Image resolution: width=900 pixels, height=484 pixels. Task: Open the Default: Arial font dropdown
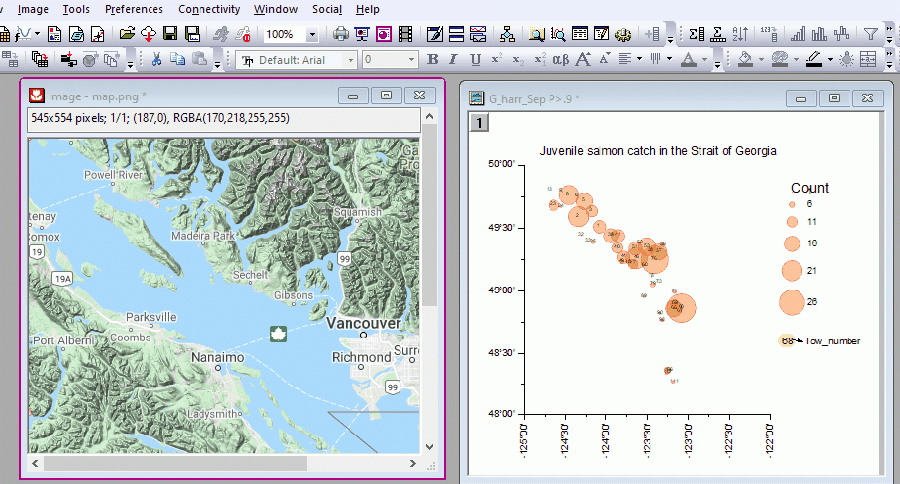click(351, 60)
